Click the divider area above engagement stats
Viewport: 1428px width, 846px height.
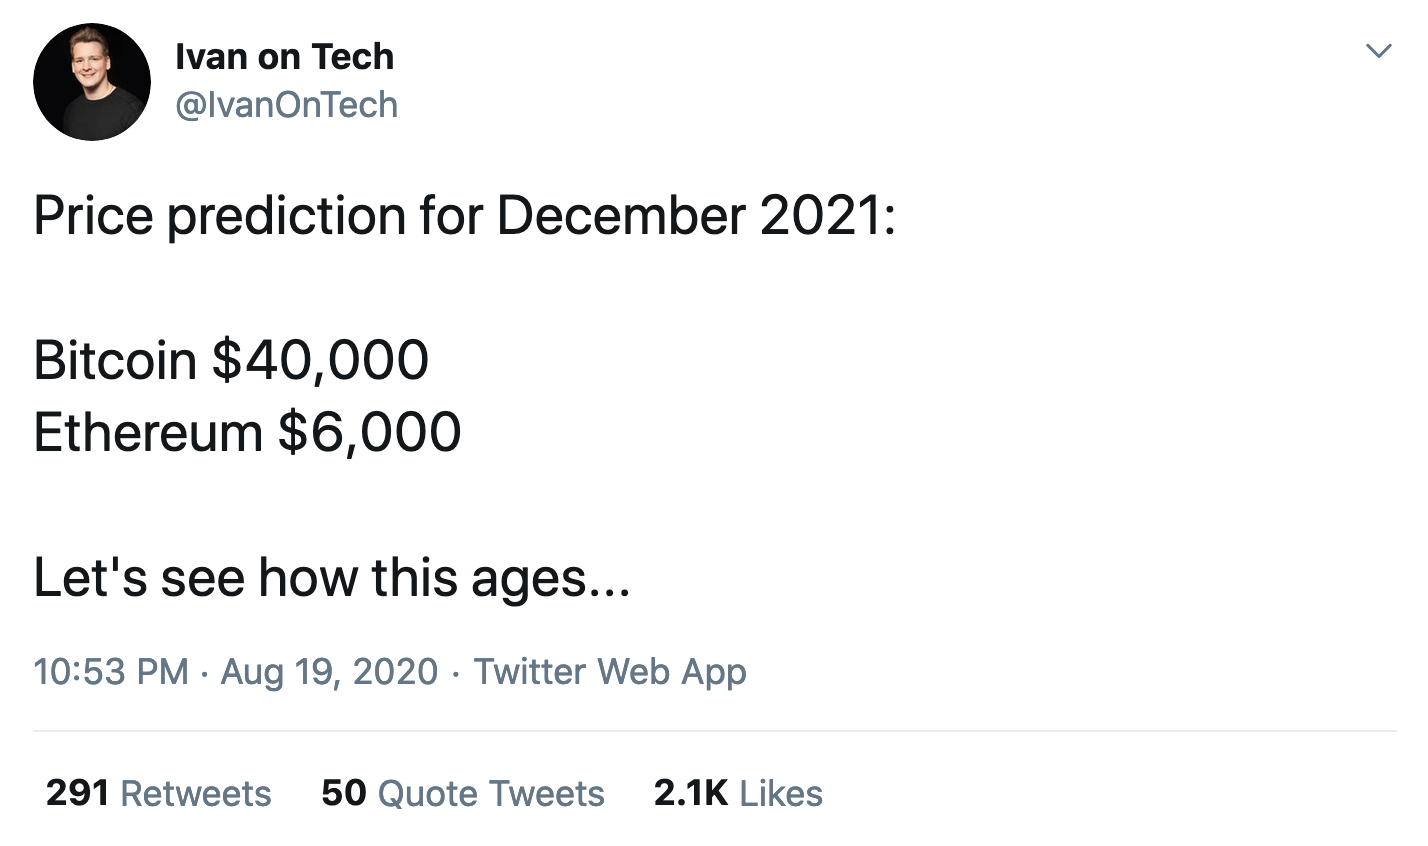(714, 726)
